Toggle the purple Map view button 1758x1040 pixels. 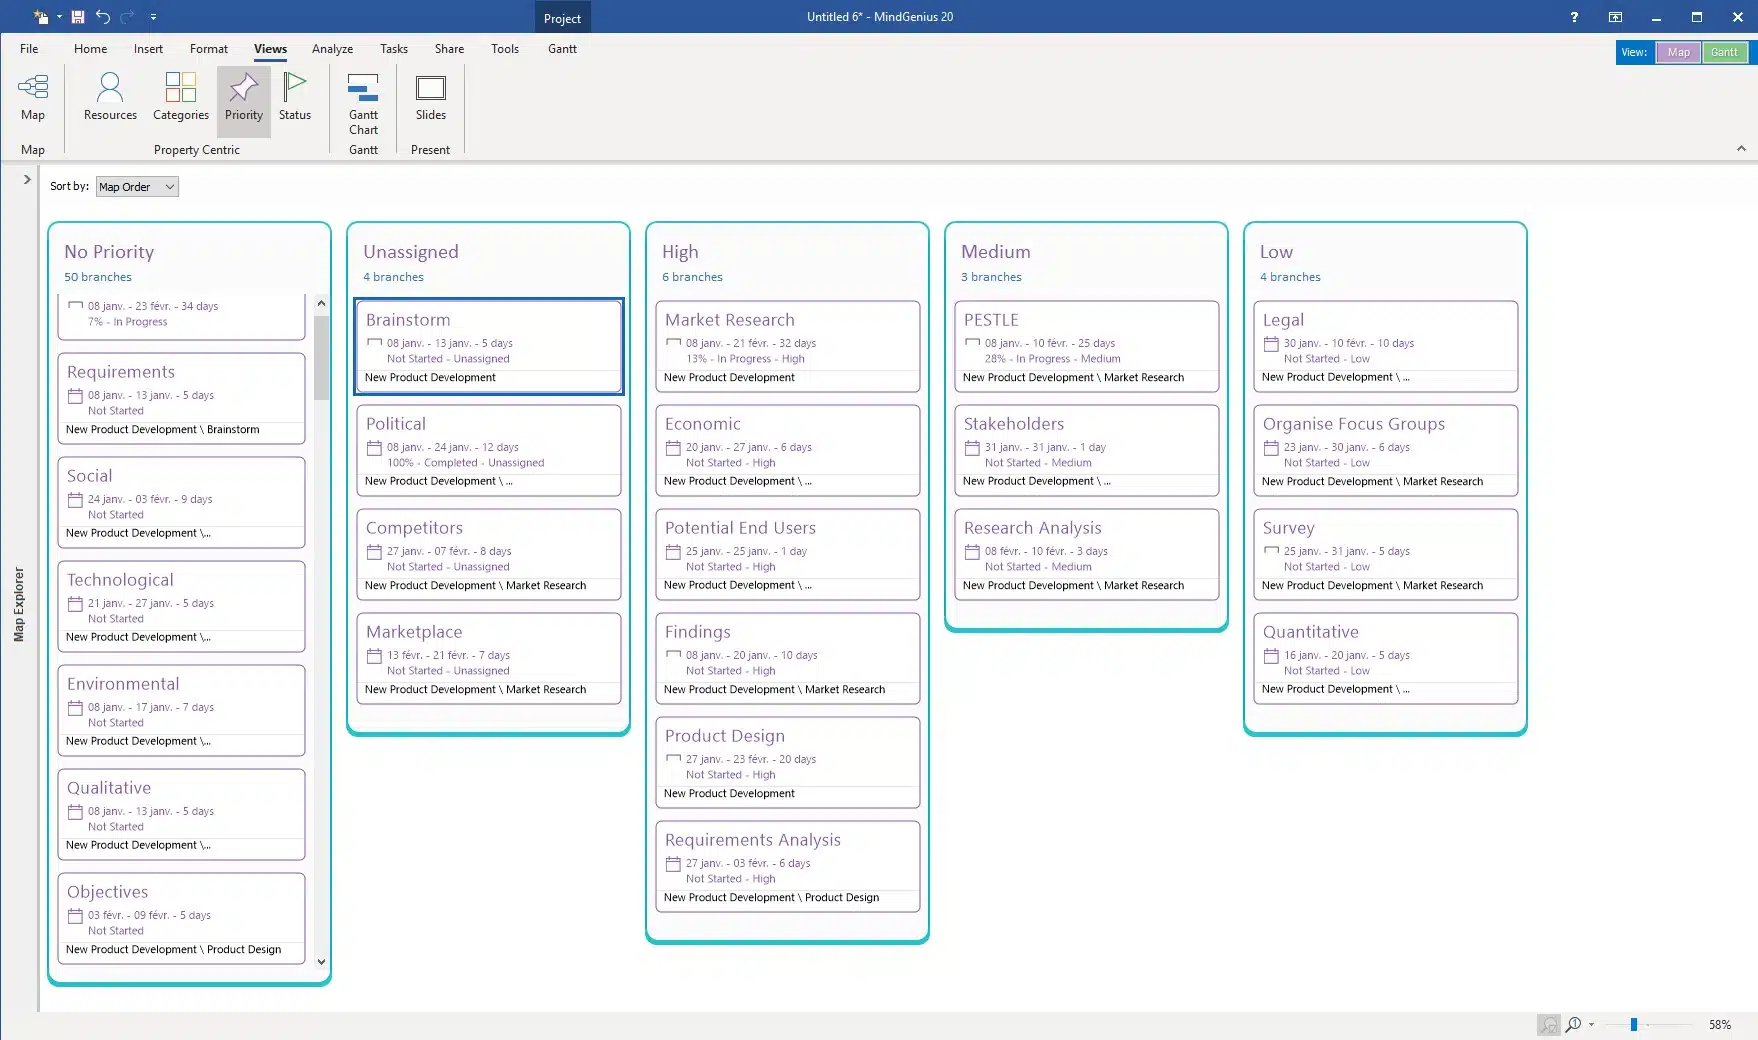click(1678, 52)
